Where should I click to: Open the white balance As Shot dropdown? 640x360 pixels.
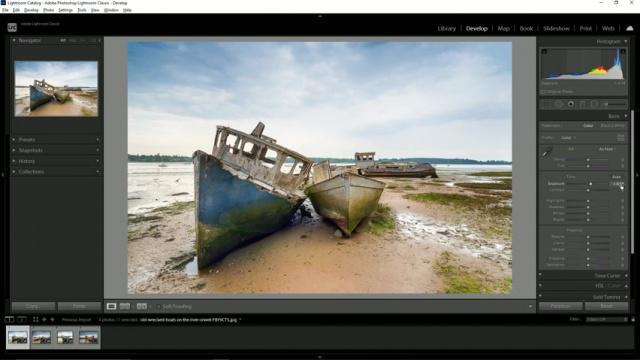(x=607, y=149)
